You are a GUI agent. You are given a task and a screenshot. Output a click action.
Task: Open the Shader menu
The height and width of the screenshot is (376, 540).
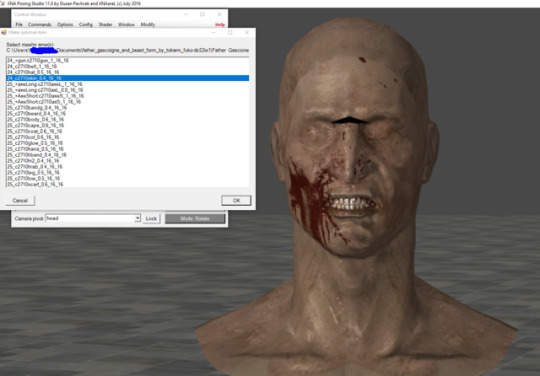pyautogui.click(x=105, y=24)
